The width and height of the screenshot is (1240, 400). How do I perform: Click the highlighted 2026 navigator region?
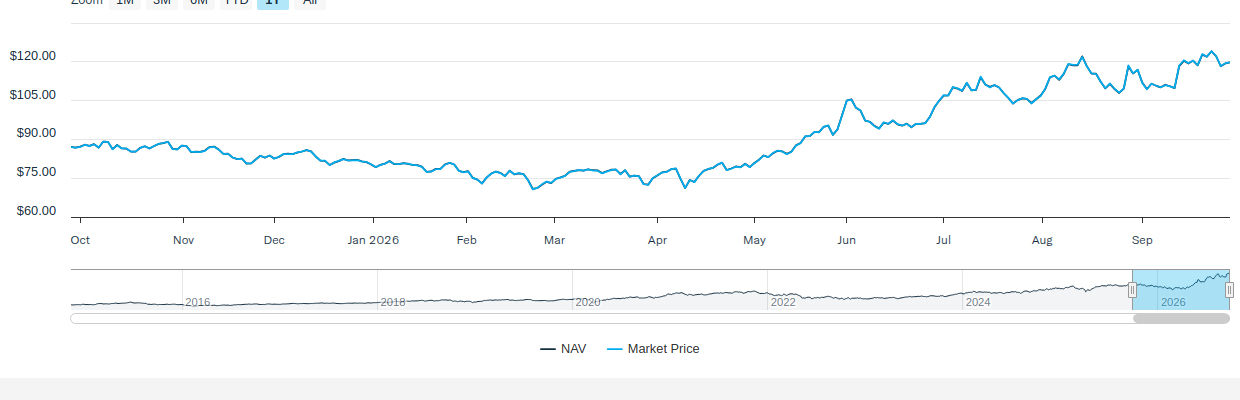tap(1181, 290)
